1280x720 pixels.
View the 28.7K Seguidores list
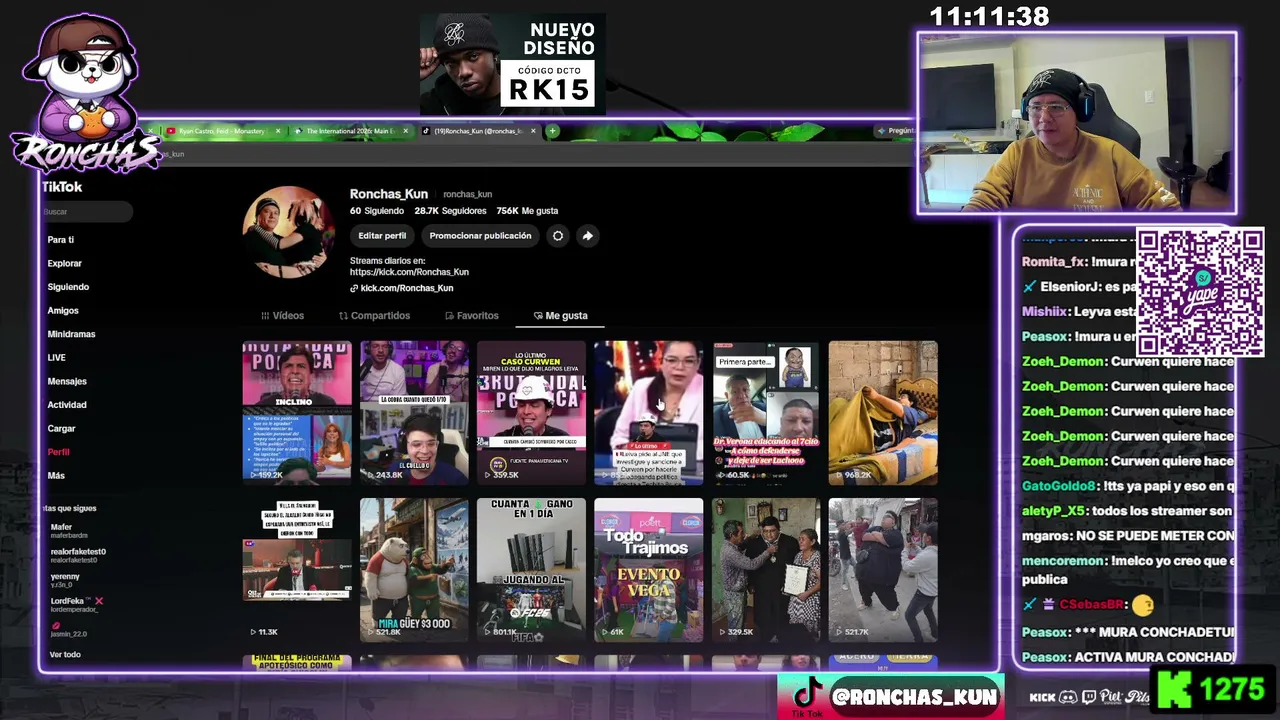[450, 211]
